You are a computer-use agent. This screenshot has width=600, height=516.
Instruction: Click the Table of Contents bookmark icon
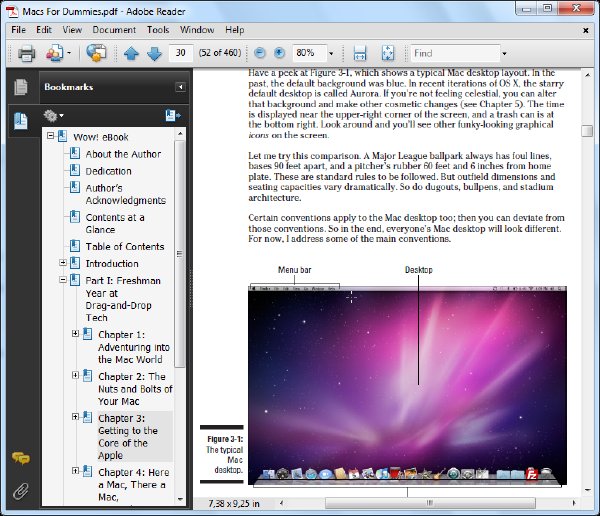click(75, 245)
